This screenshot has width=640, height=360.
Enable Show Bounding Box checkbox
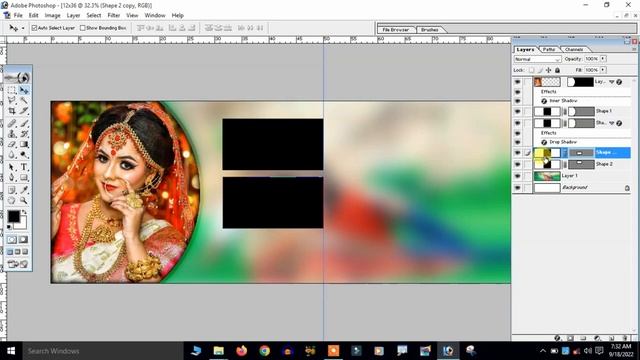click(83, 28)
